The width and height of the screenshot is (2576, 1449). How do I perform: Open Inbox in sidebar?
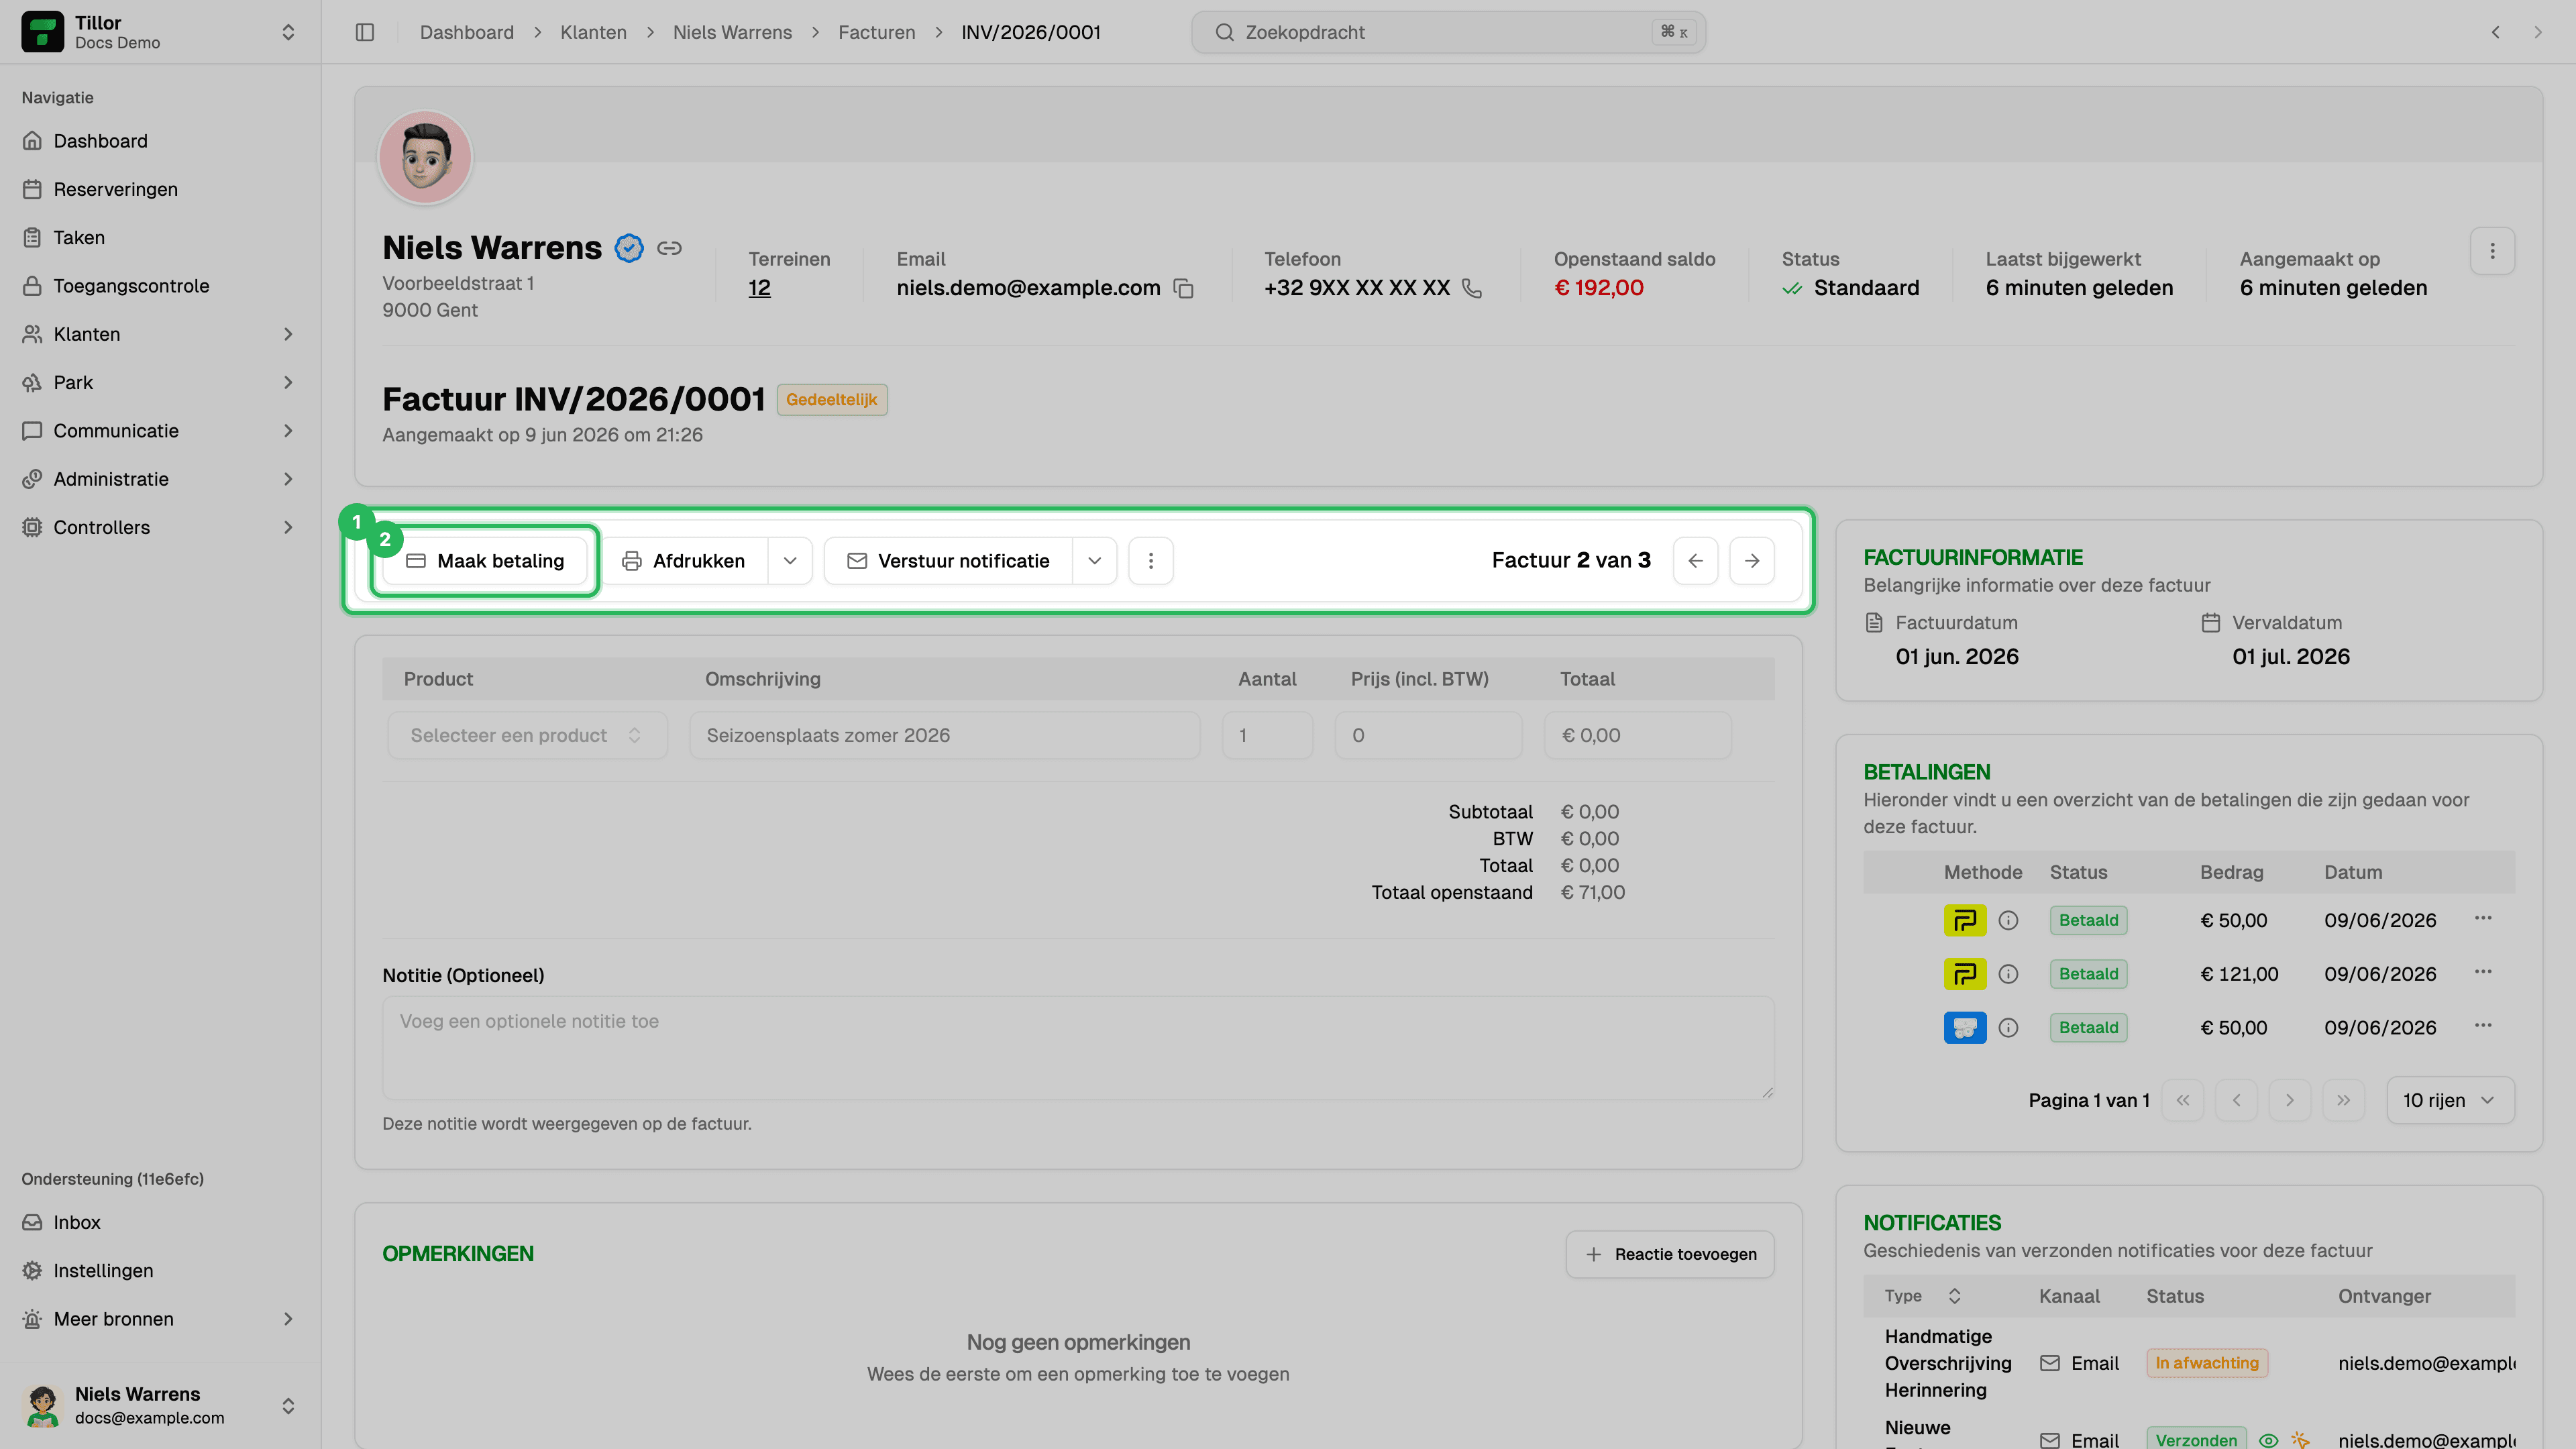[160, 1223]
